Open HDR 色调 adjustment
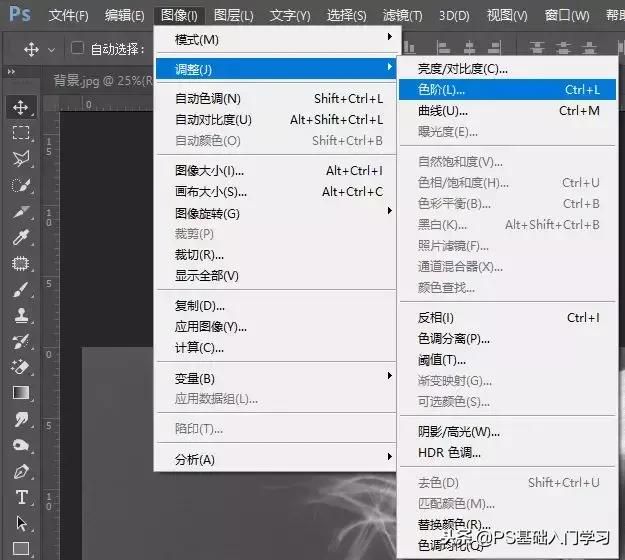 click(507, 453)
